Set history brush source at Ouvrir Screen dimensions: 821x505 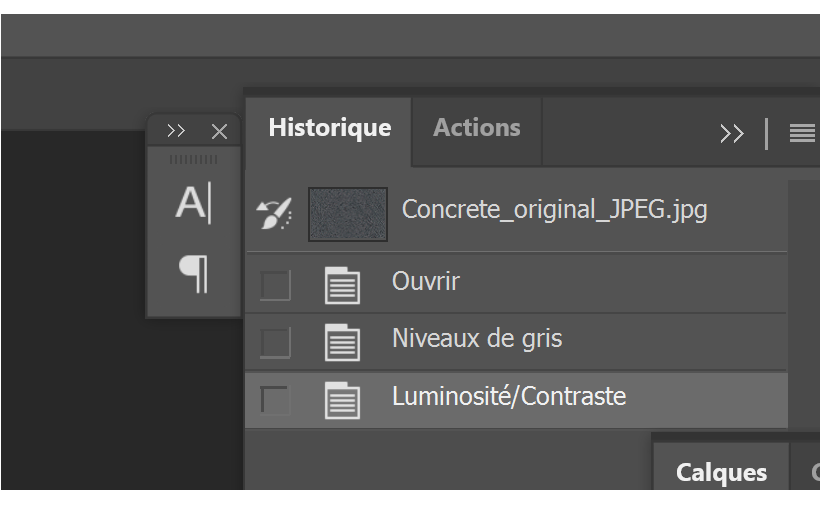tap(275, 285)
